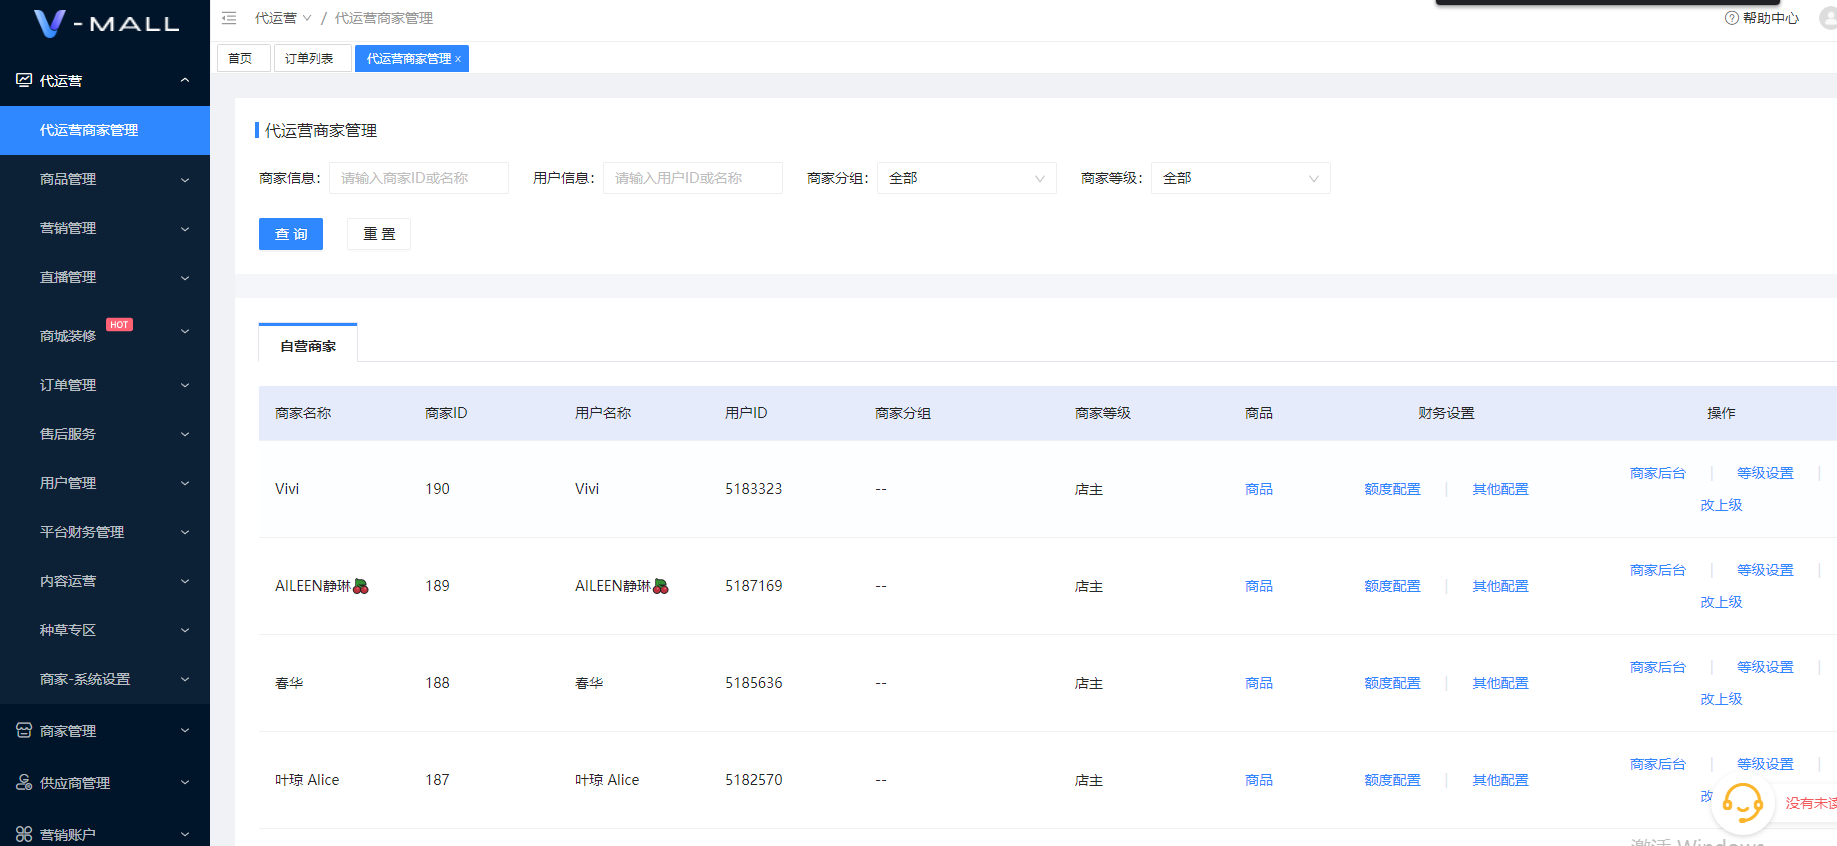Open 商品 link for 春华
Image resolution: width=1837 pixels, height=846 pixels.
click(1259, 683)
